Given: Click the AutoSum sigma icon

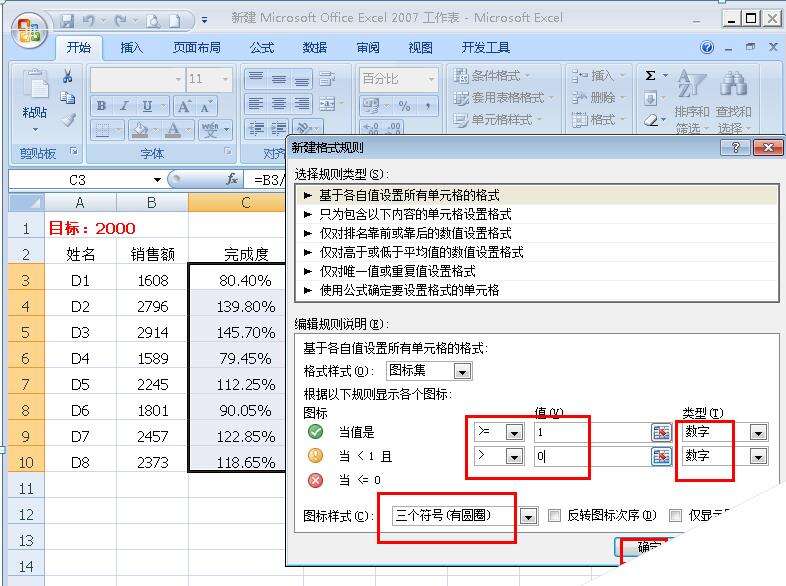Looking at the screenshot, I should point(651,75).
